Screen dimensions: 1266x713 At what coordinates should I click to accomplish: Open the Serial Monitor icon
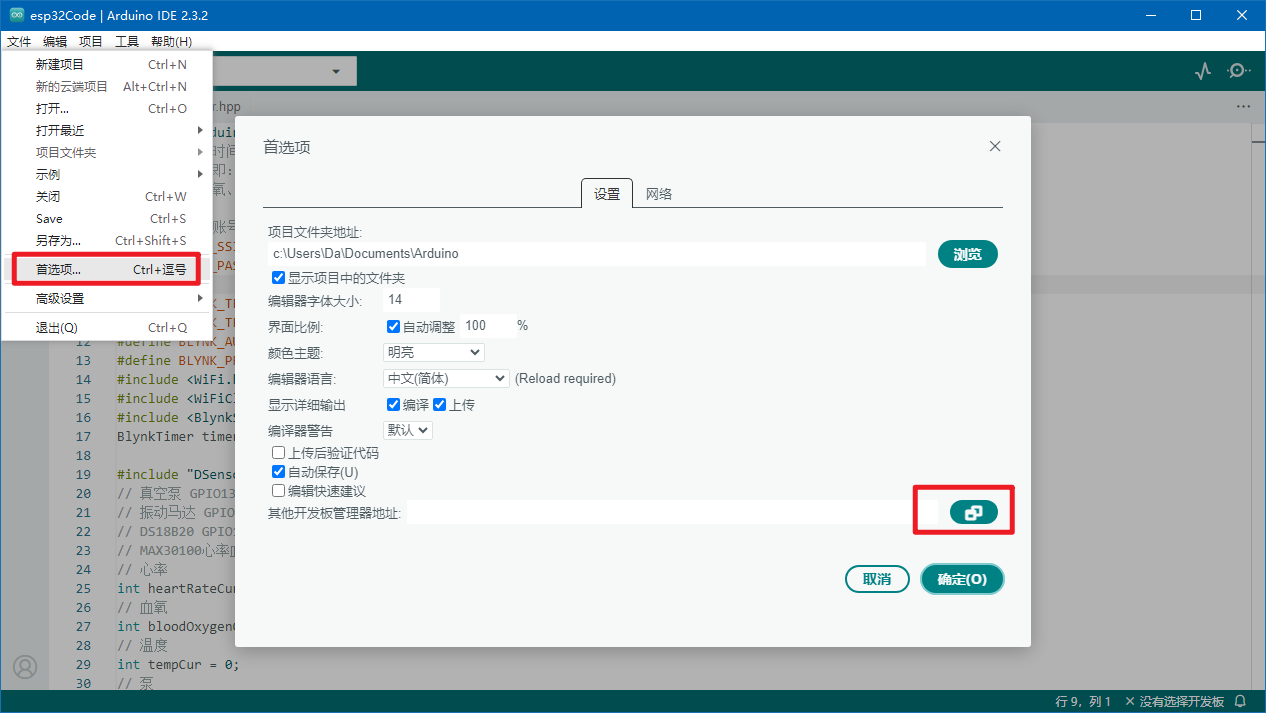(x=1239, y=71)
